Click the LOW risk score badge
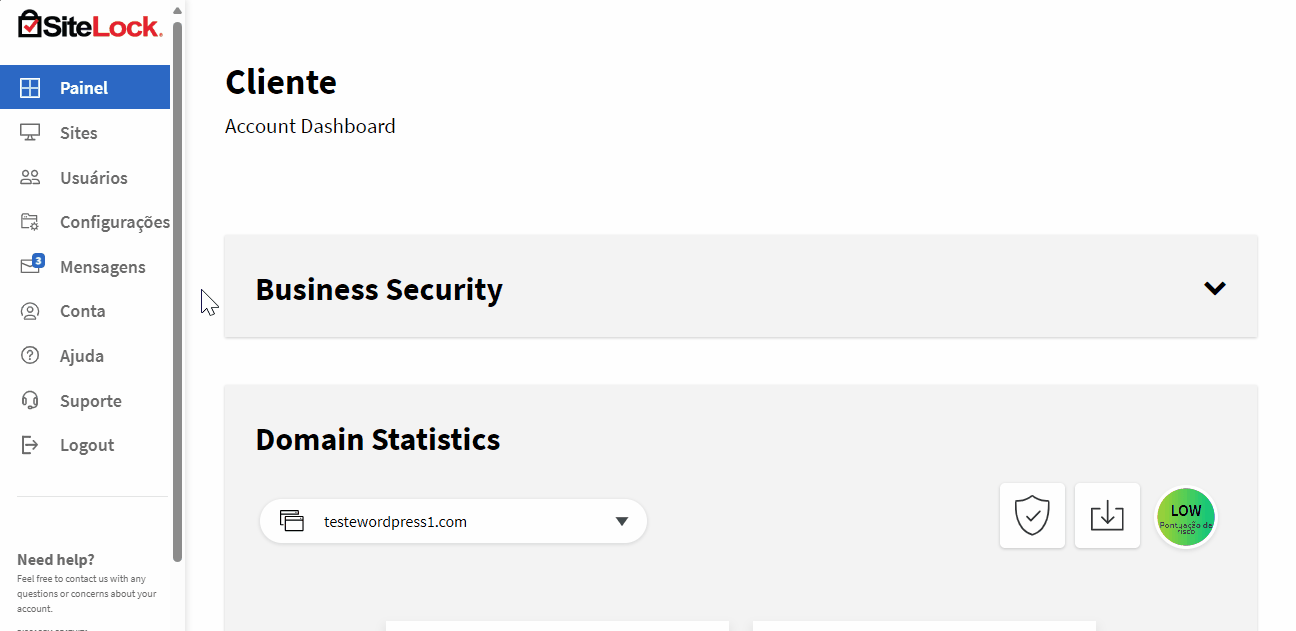 click(1186, 517)
